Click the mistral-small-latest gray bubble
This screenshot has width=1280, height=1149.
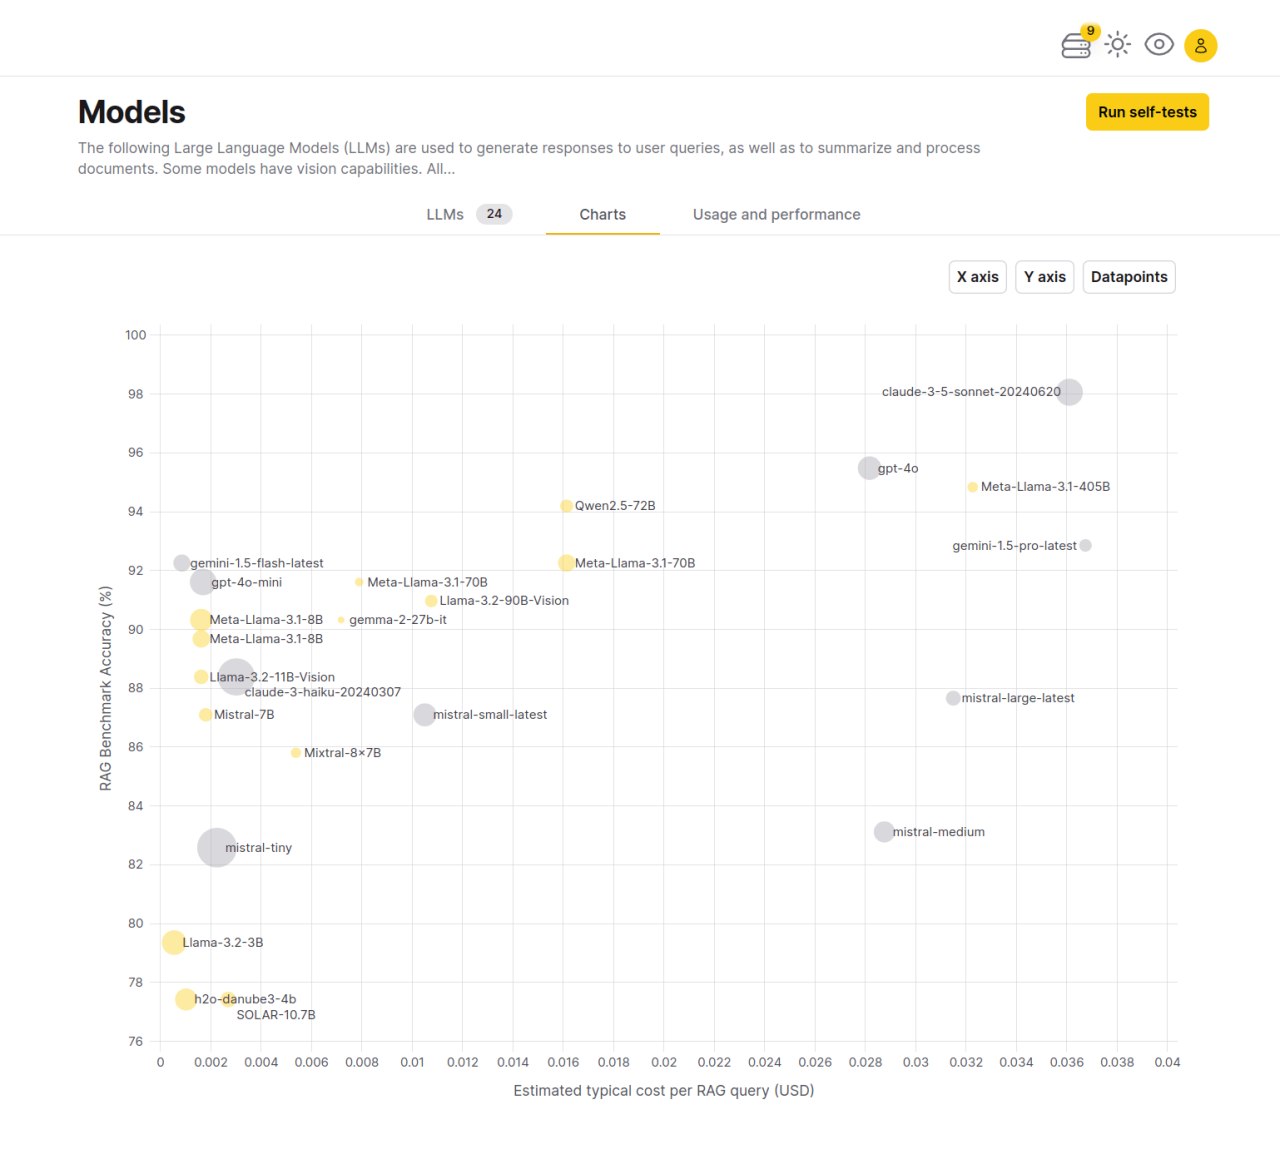424,715
